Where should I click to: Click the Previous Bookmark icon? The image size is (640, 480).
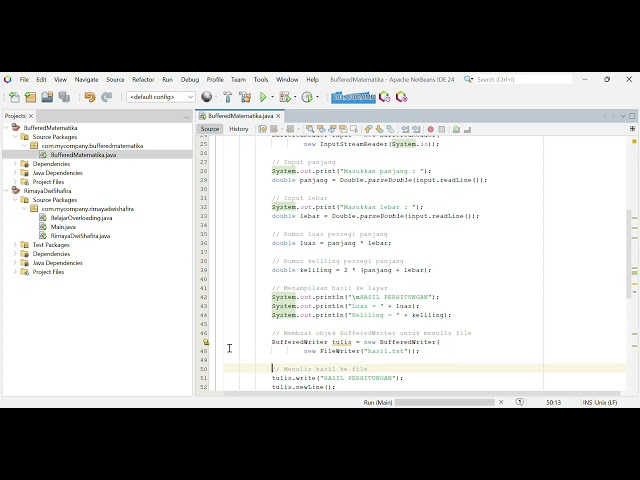(x=369, y=129)
